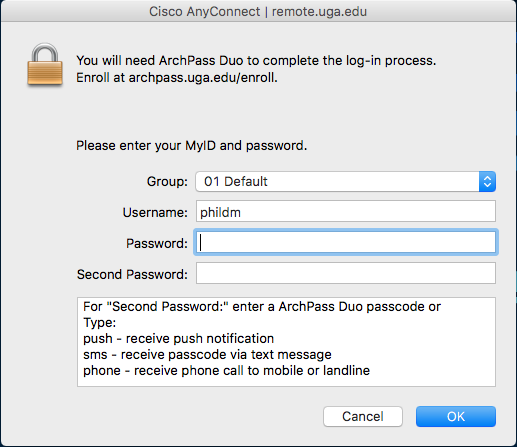The width and height of the screenshot is (517, 447).
Task: Cancel the AnyConnect login dialog
Action: (363, 416)
